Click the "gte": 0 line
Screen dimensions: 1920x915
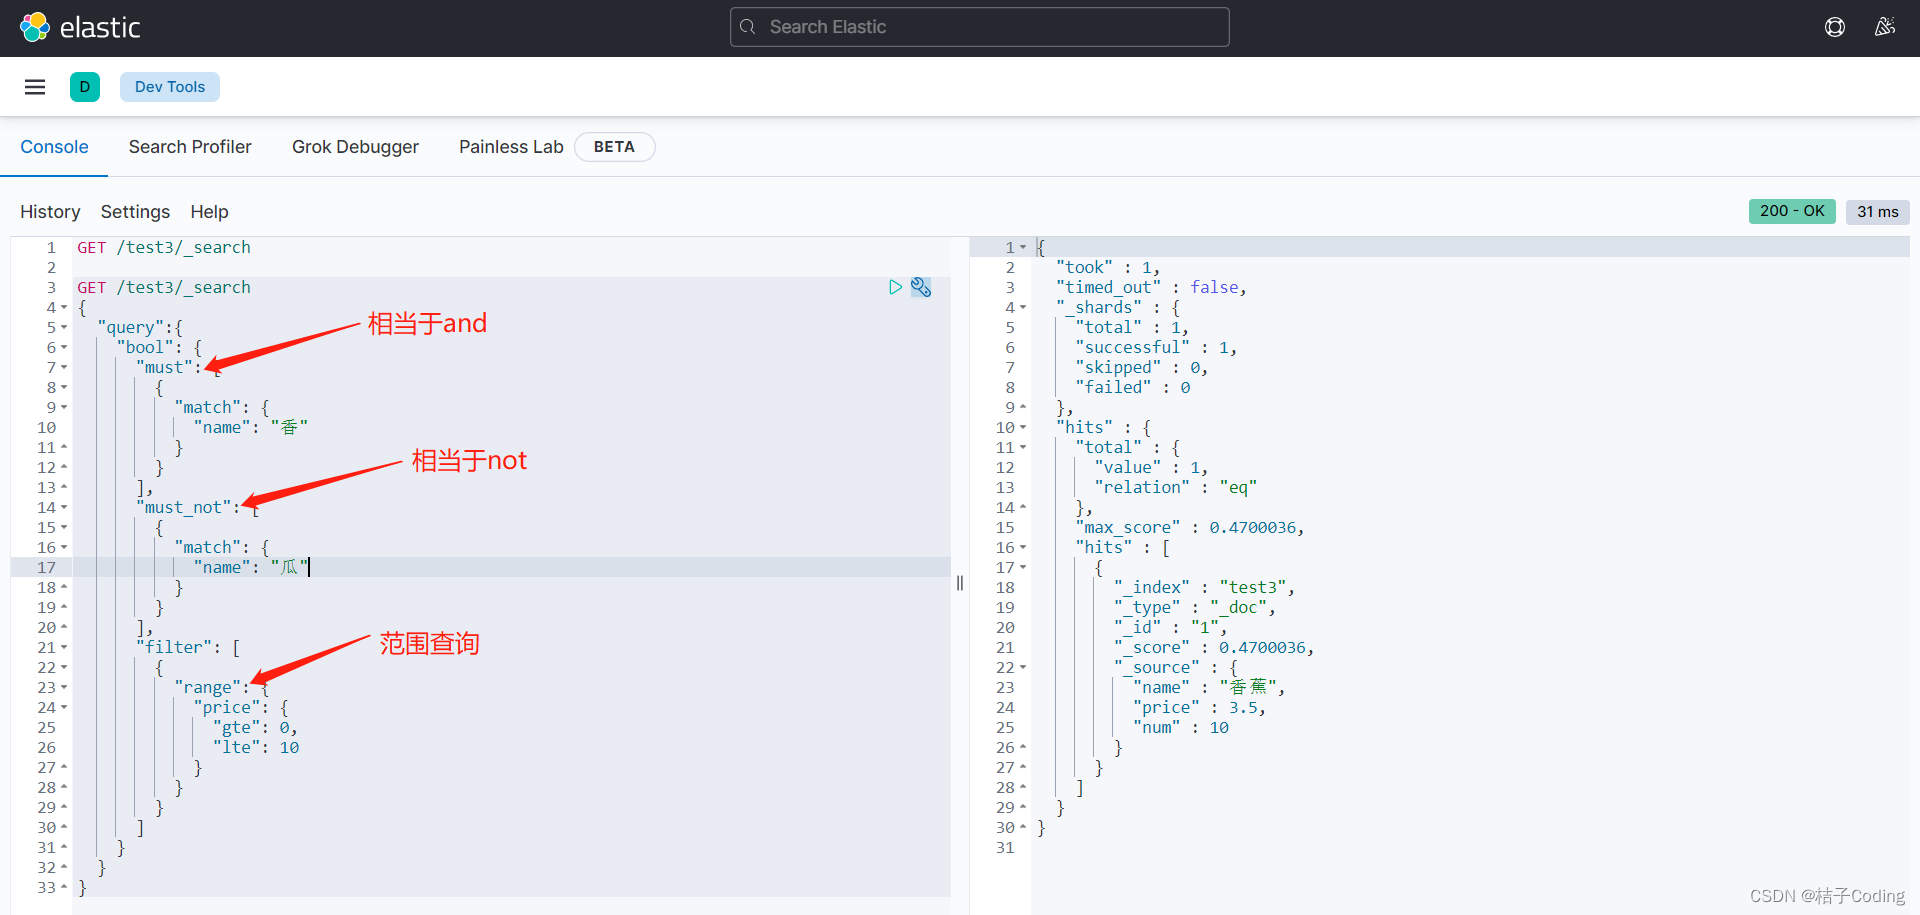coord(255,727)
